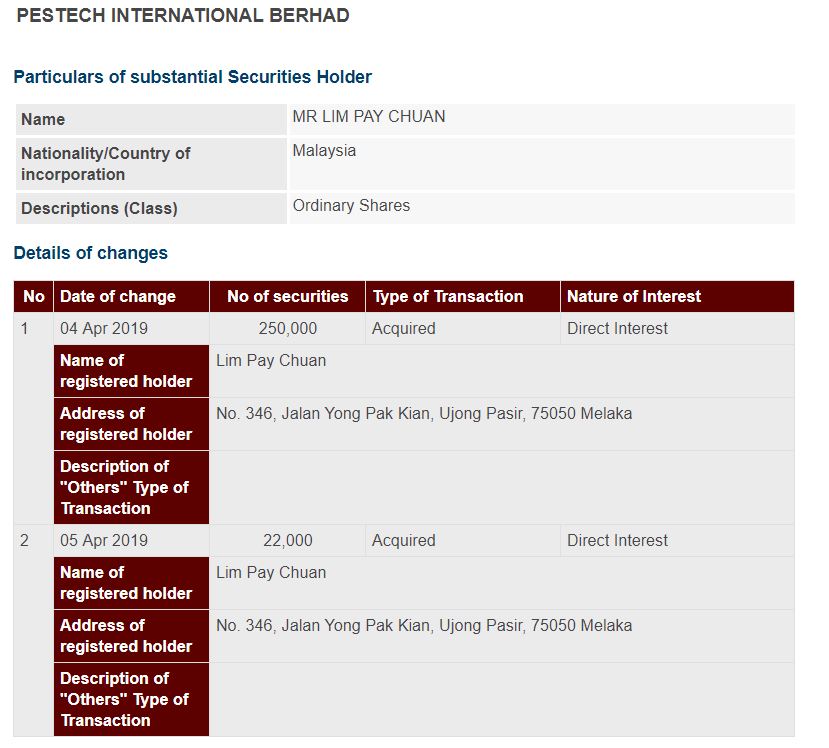
Task: Click the Ordinary Shares description value
Action: (351, 205)
